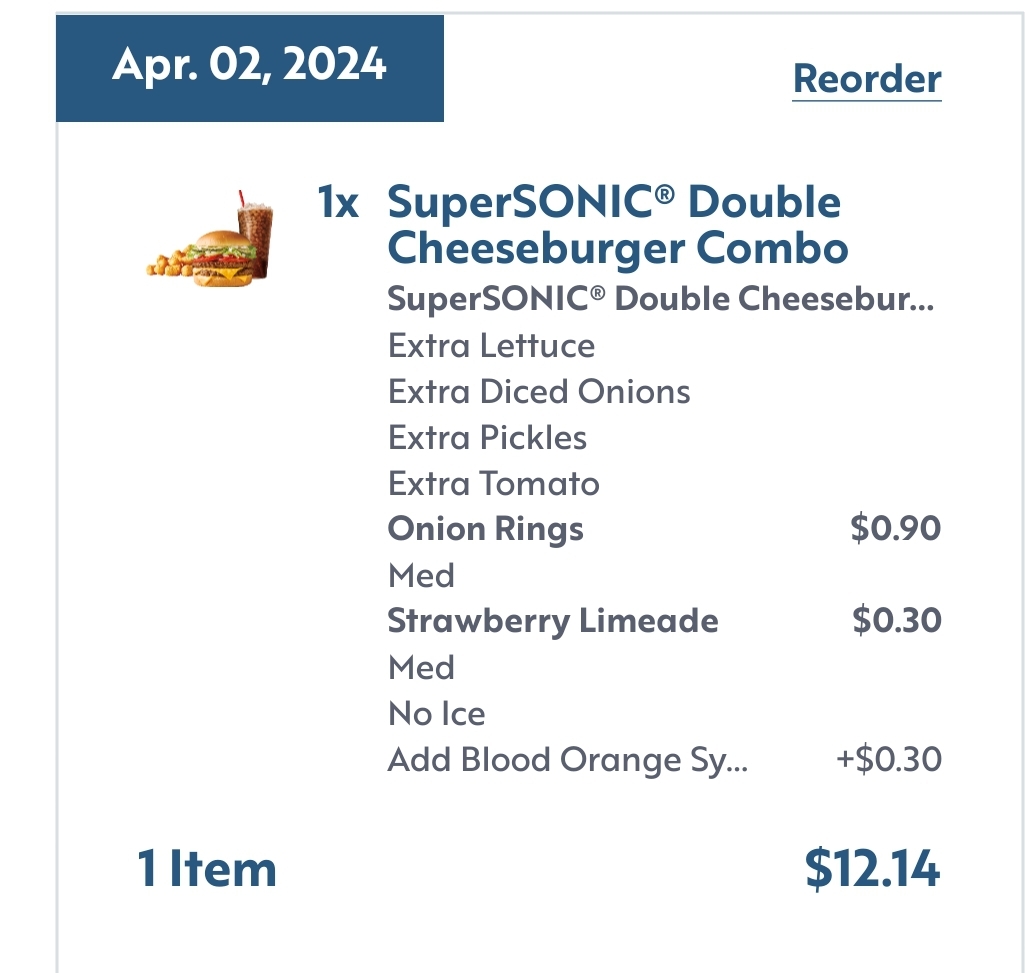Click the No Ice drink option

coord(436,714)
